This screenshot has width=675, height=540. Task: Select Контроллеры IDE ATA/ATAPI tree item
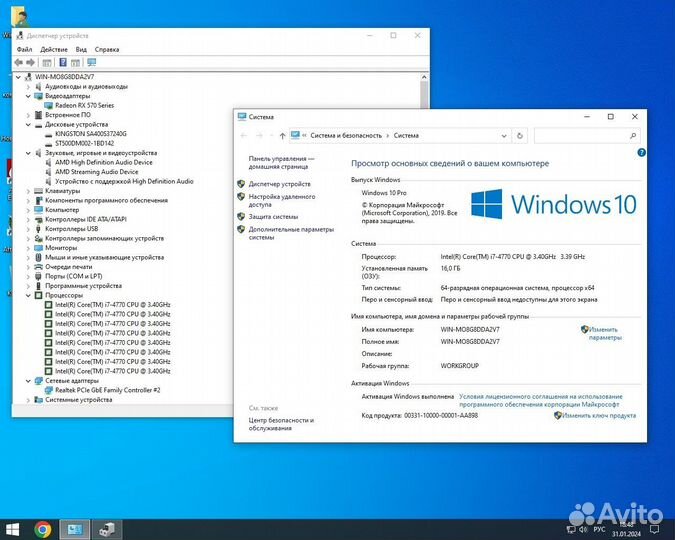86,220
